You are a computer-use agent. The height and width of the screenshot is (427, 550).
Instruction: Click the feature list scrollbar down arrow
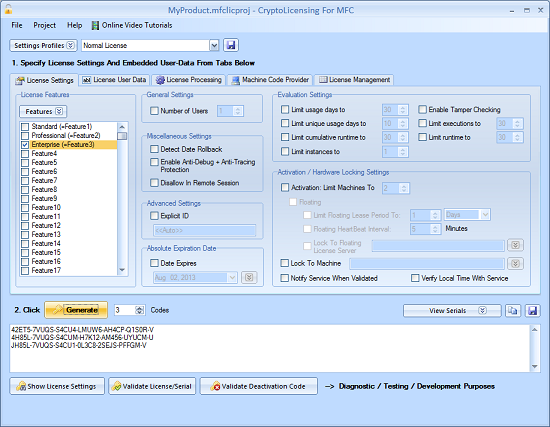(122, 270)
